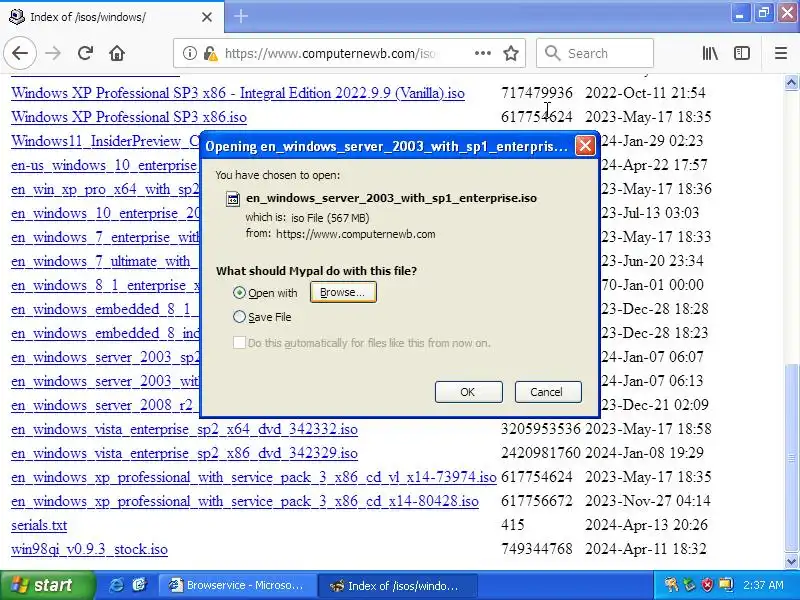
Task: Cancel the file opening dialog
Action: point(547,392)
